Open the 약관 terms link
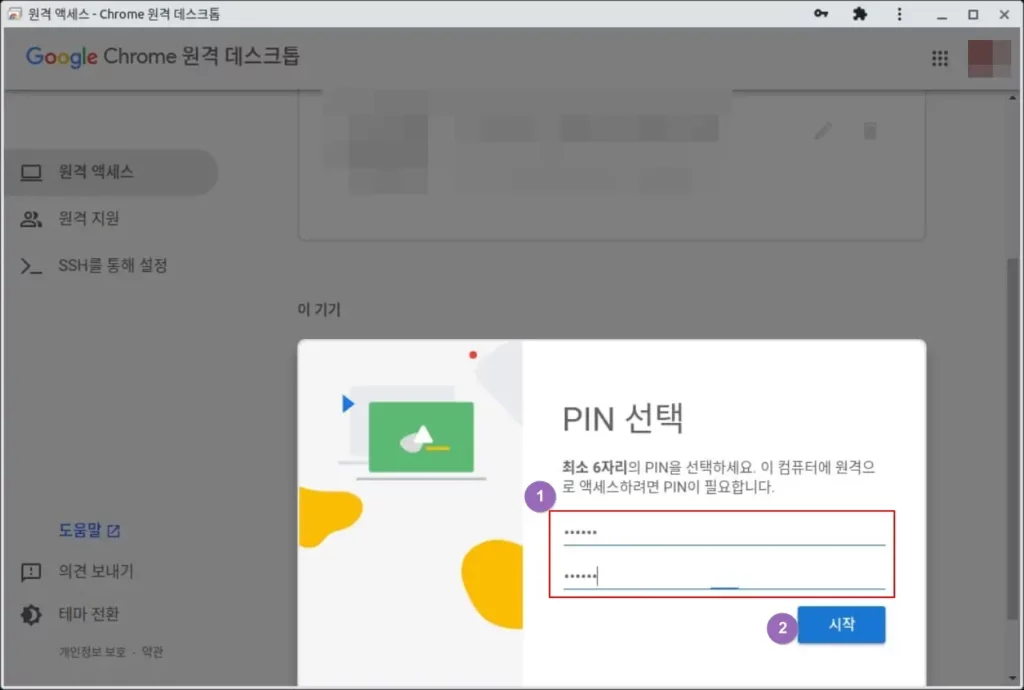 pos(152,652)
